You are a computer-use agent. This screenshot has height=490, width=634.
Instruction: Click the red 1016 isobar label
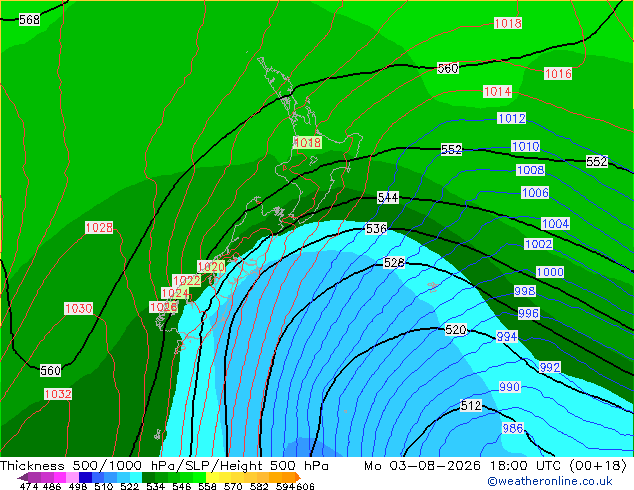558,74
